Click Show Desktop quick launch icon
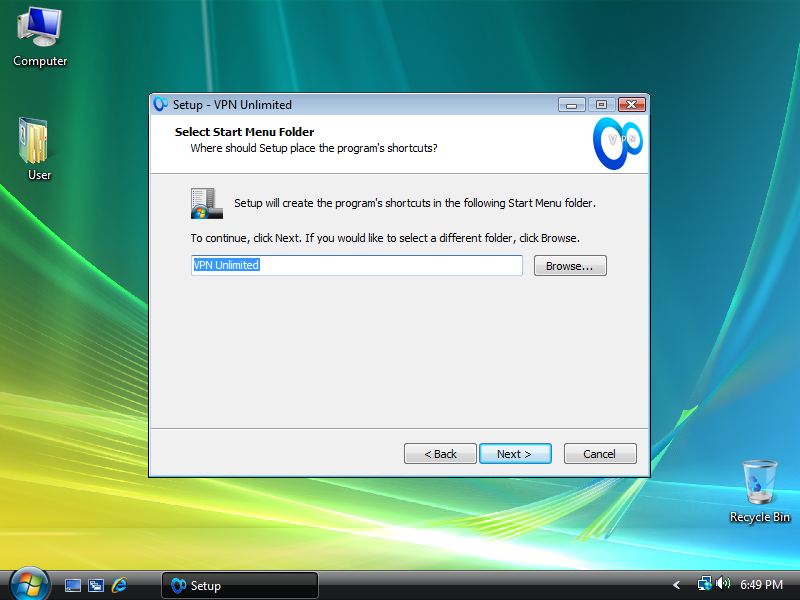Screen dimensions: 800x600 coord(72,585)
